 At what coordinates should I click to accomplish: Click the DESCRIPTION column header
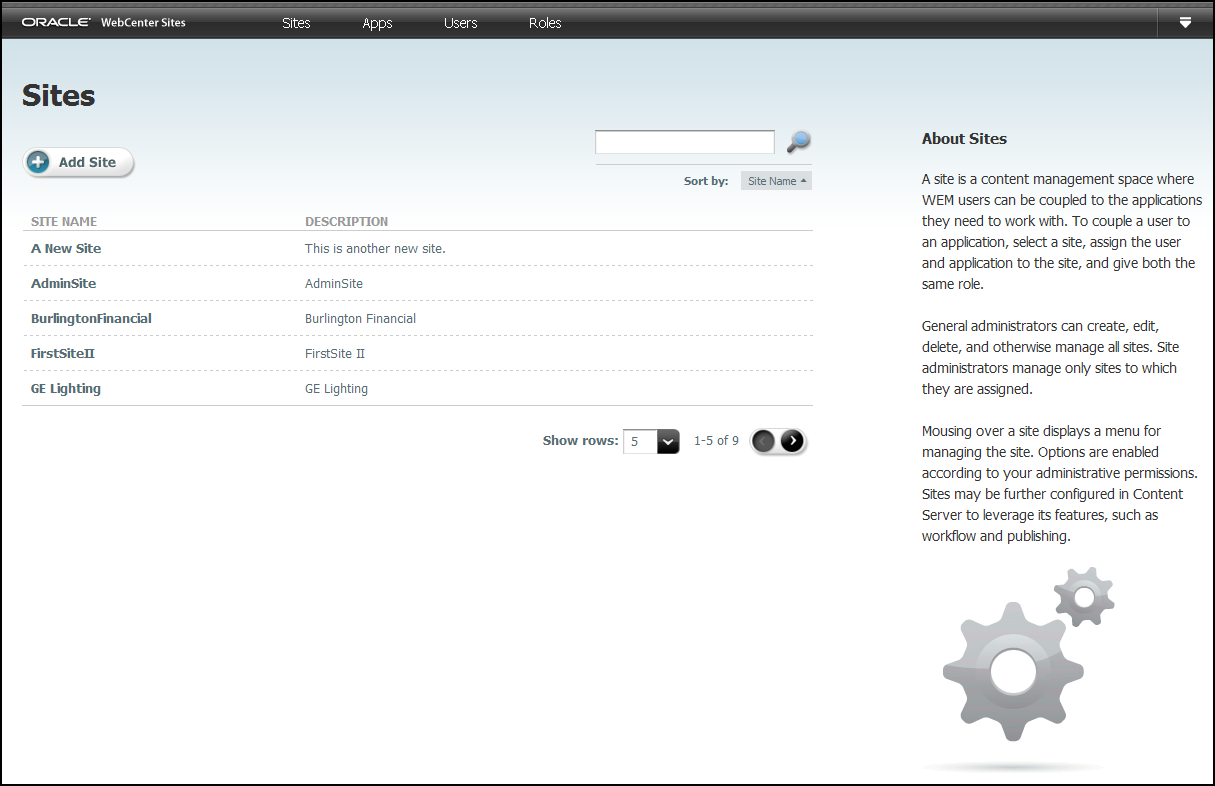[x=346, y=222]
